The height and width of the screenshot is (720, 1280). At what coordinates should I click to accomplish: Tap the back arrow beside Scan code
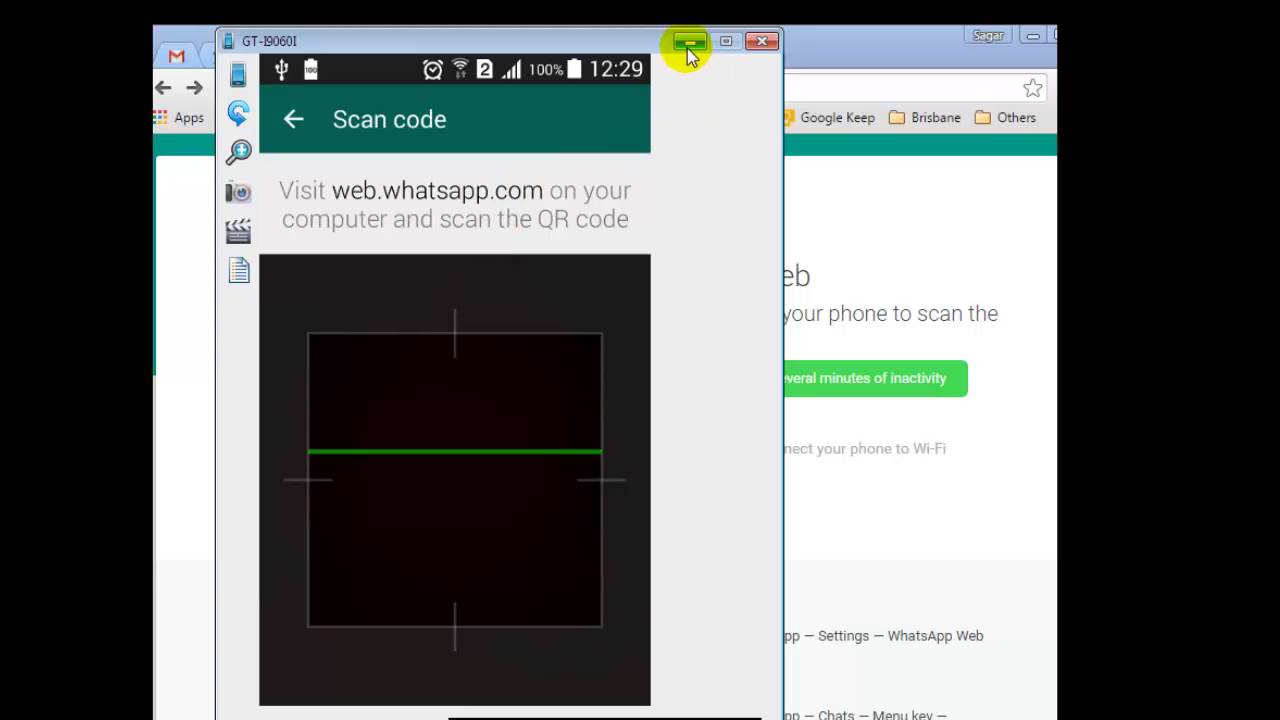coord(293,119)
